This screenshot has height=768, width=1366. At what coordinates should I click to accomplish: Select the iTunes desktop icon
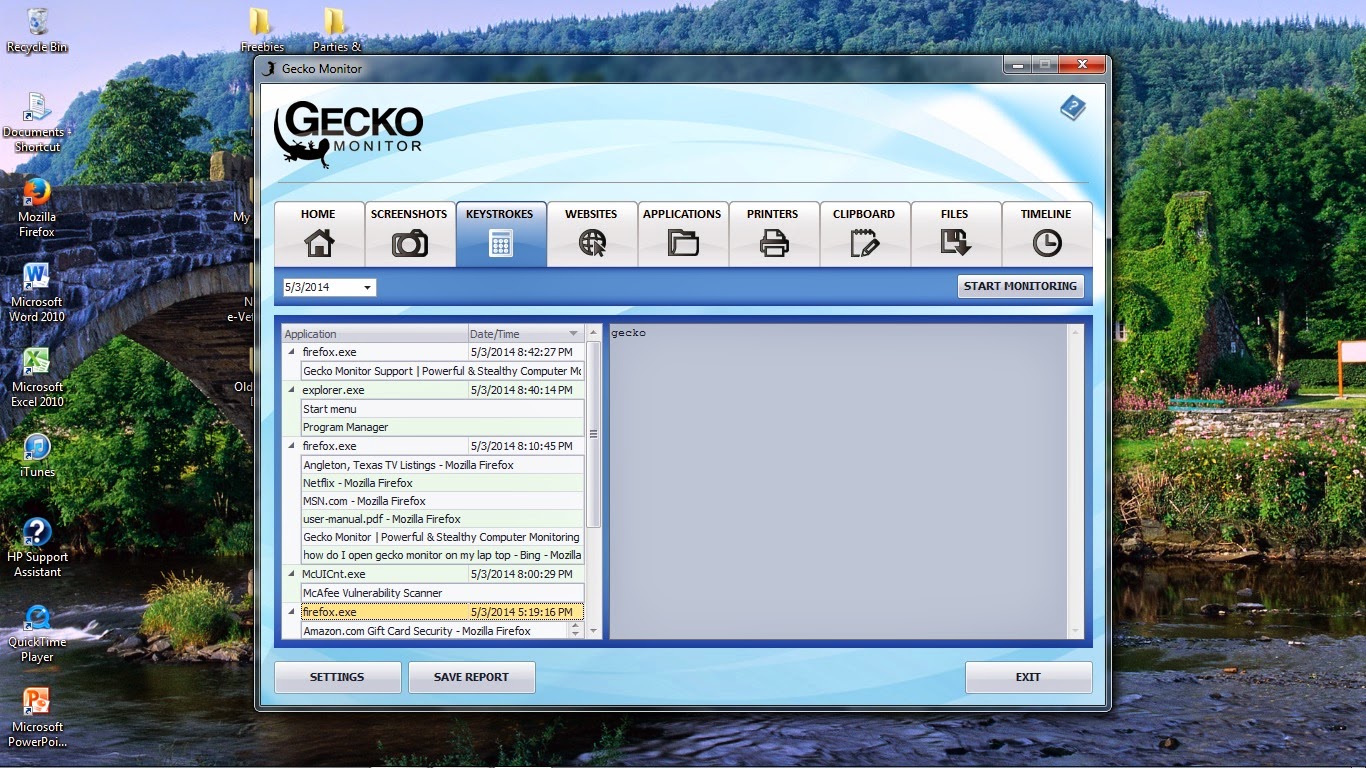[x=37, y=455]
